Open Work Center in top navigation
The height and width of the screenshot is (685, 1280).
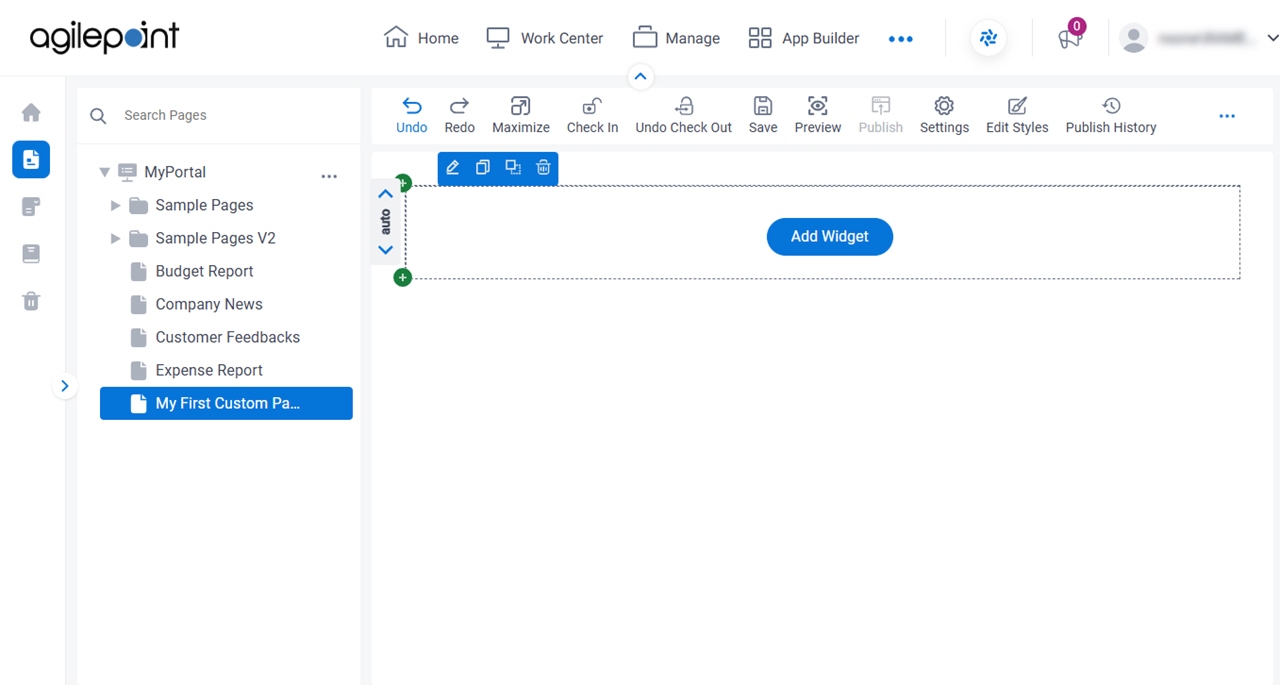[544, 38]
